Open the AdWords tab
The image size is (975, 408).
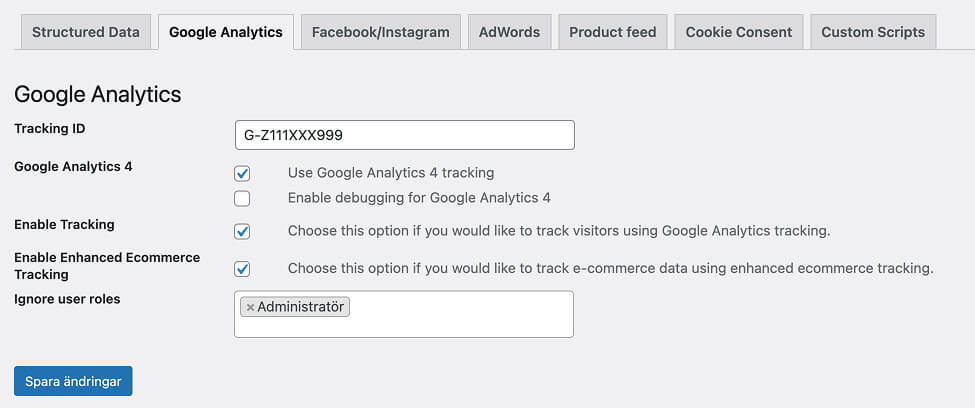509,32
